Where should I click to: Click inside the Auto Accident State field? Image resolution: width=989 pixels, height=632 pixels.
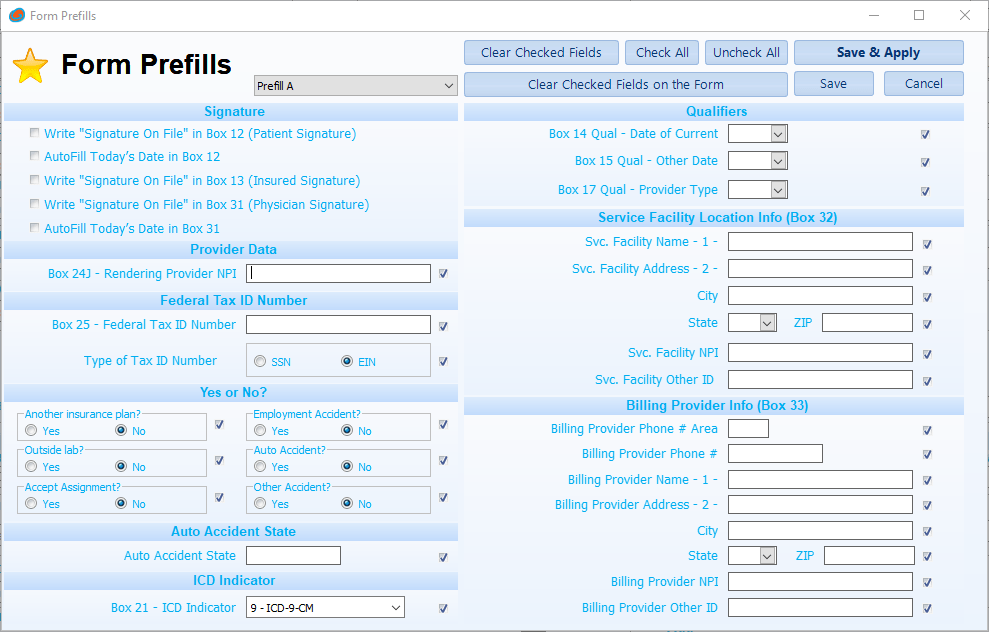[293, 555]
